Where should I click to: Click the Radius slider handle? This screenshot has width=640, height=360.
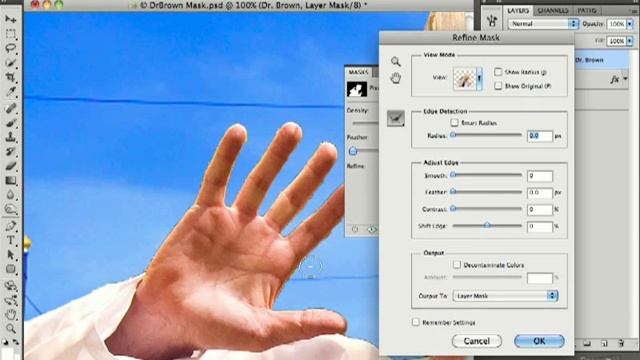pos(453,135)
